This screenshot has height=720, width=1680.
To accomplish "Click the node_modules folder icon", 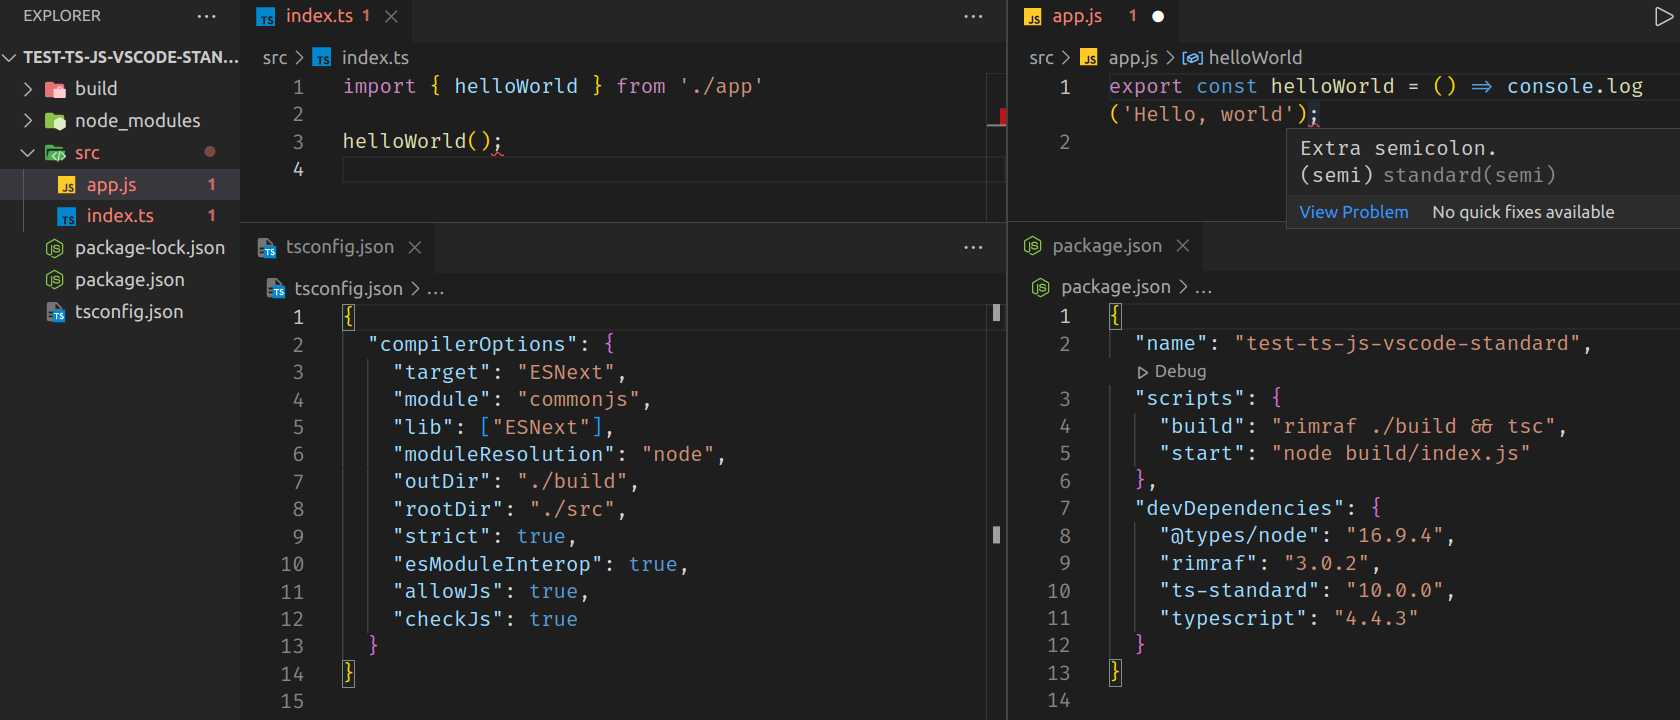I will pyautogui.click(x=56, y=121).
